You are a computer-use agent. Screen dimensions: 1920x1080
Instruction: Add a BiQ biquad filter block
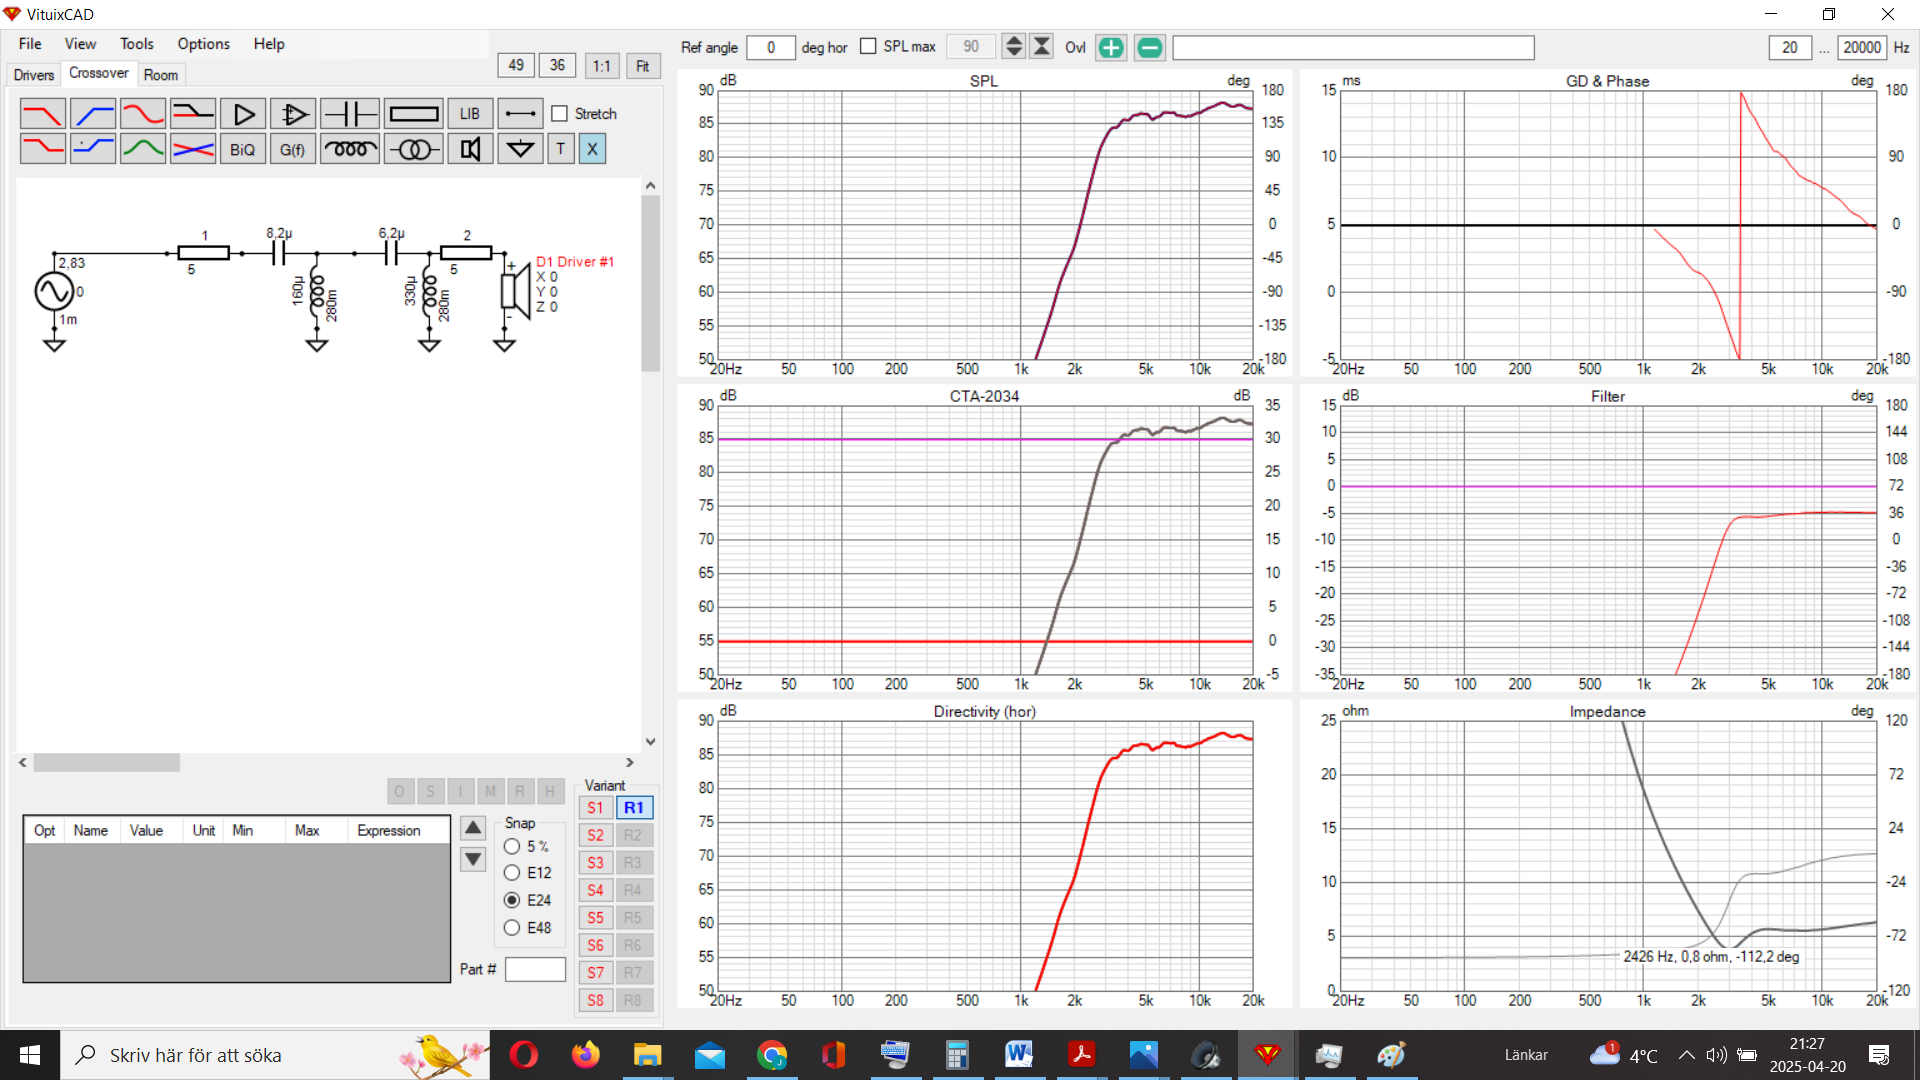[x=243, y=149]
